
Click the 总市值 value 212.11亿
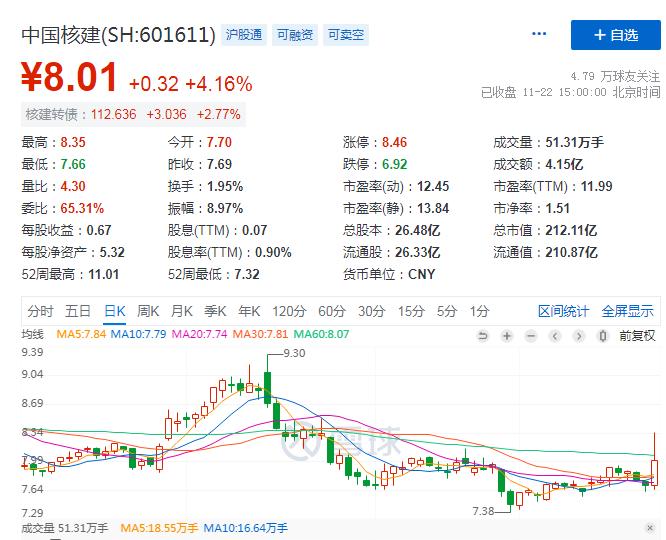click(571, 230)
